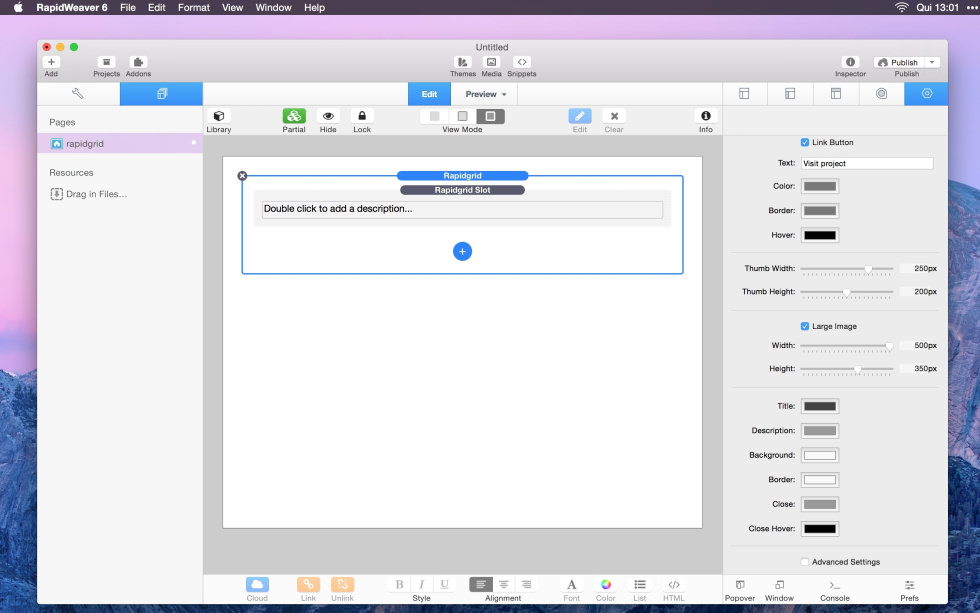Open the Close Hover color swatch
The width and height of the screenshot is (980, 613).
[x=819, y=529]
